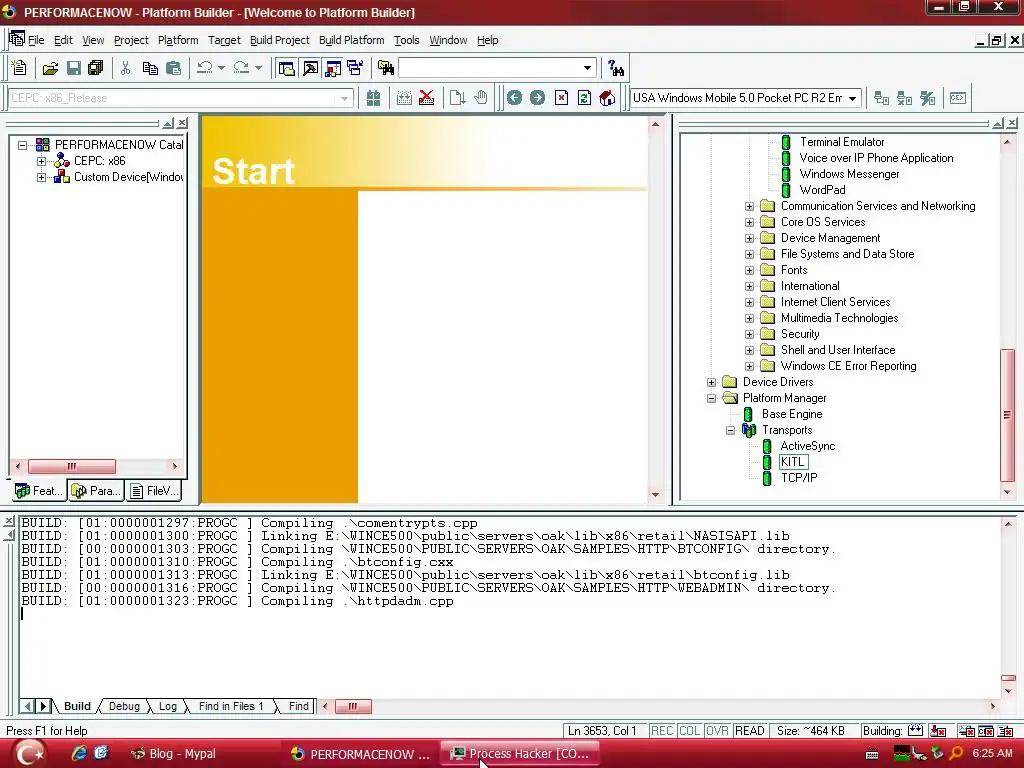The width and height of the screenshot is (1024, 768).
Task: Click the Help search question-mark binoculars icon
Action: (615, 68)
